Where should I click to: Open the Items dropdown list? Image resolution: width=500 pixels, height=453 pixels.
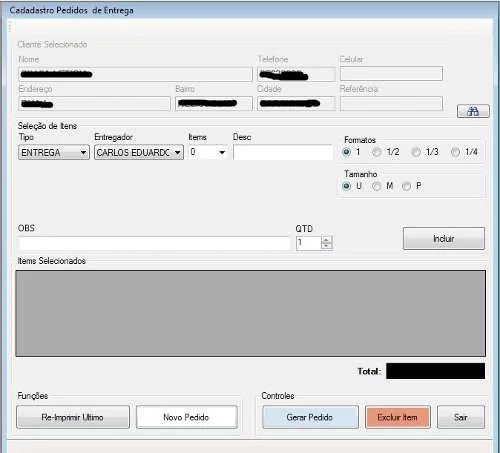tap(208, 152)
